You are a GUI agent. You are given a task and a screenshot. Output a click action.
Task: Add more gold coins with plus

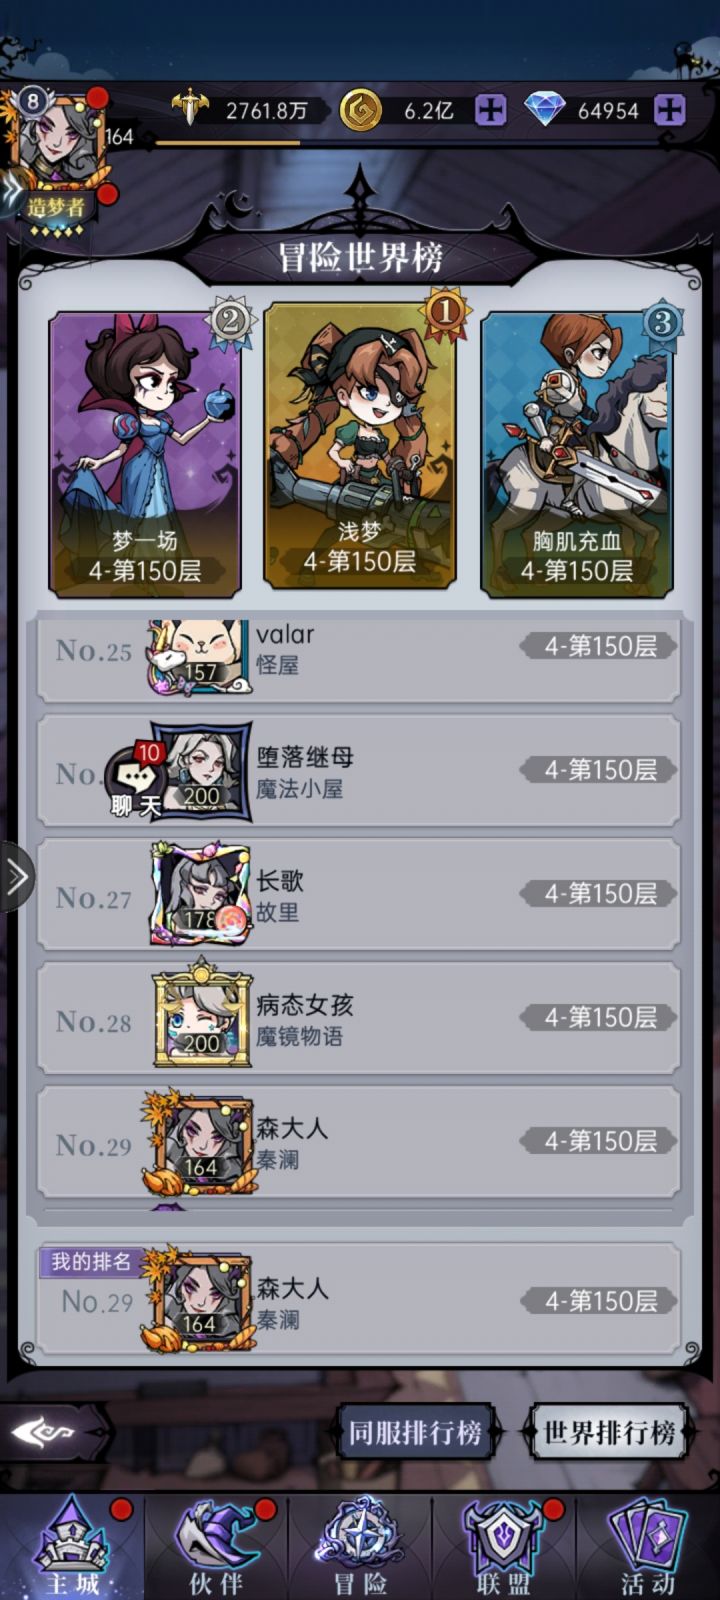tap(490, 110)
